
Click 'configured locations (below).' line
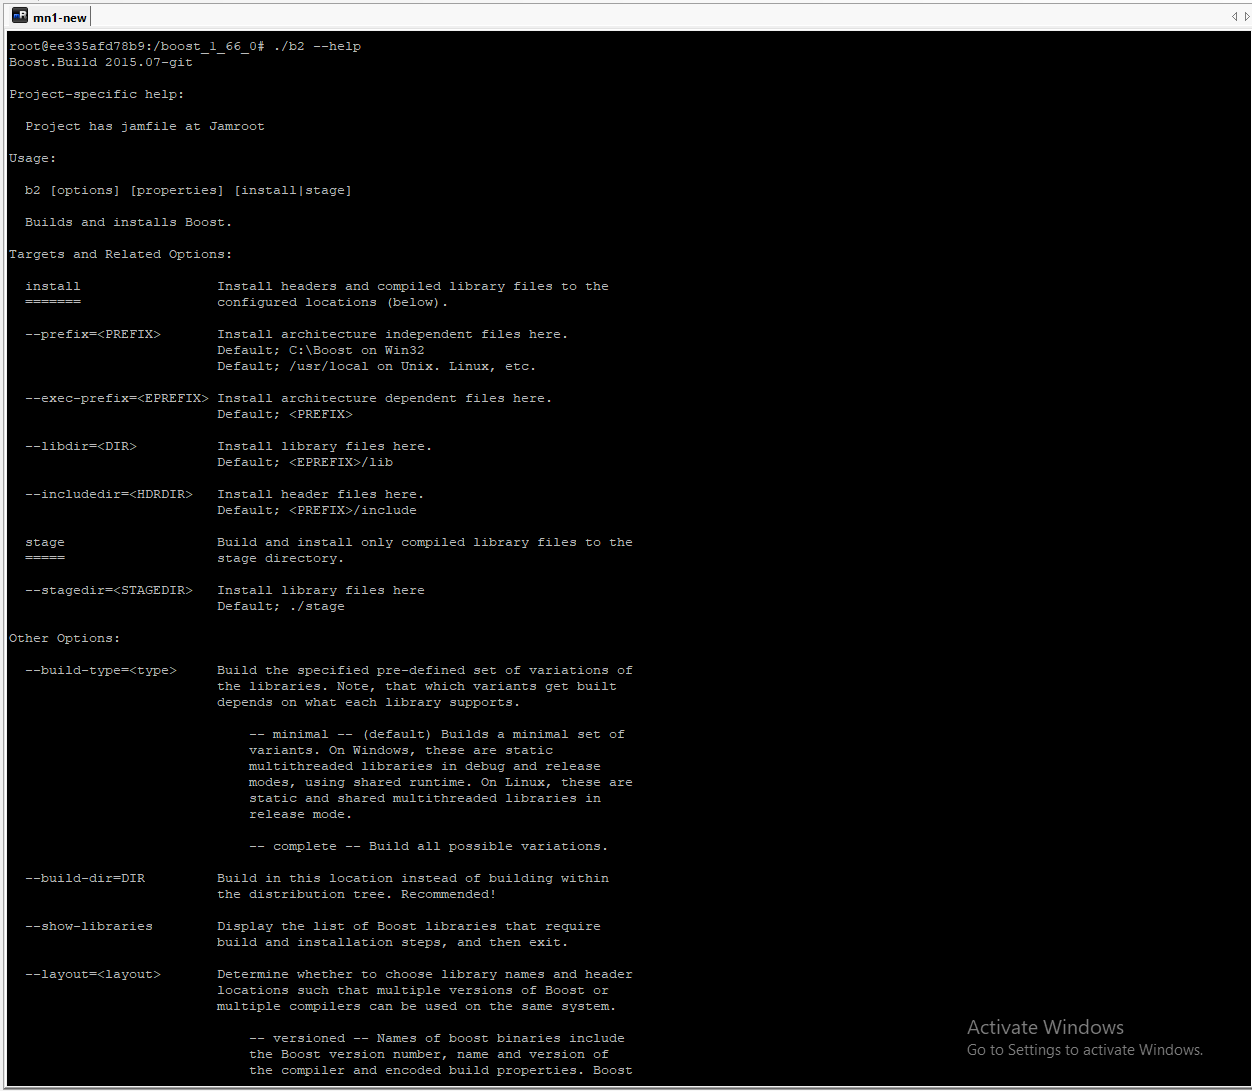click(x=333, y=302)
